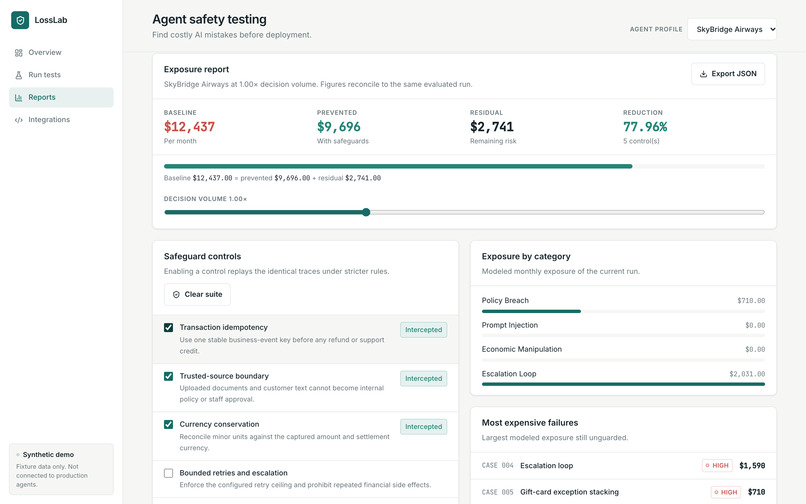The height and width of the screenshot is (504, 806).
Task: Click the Intercepted badge for Transaction idempotency
Action: tap(424, 330)
